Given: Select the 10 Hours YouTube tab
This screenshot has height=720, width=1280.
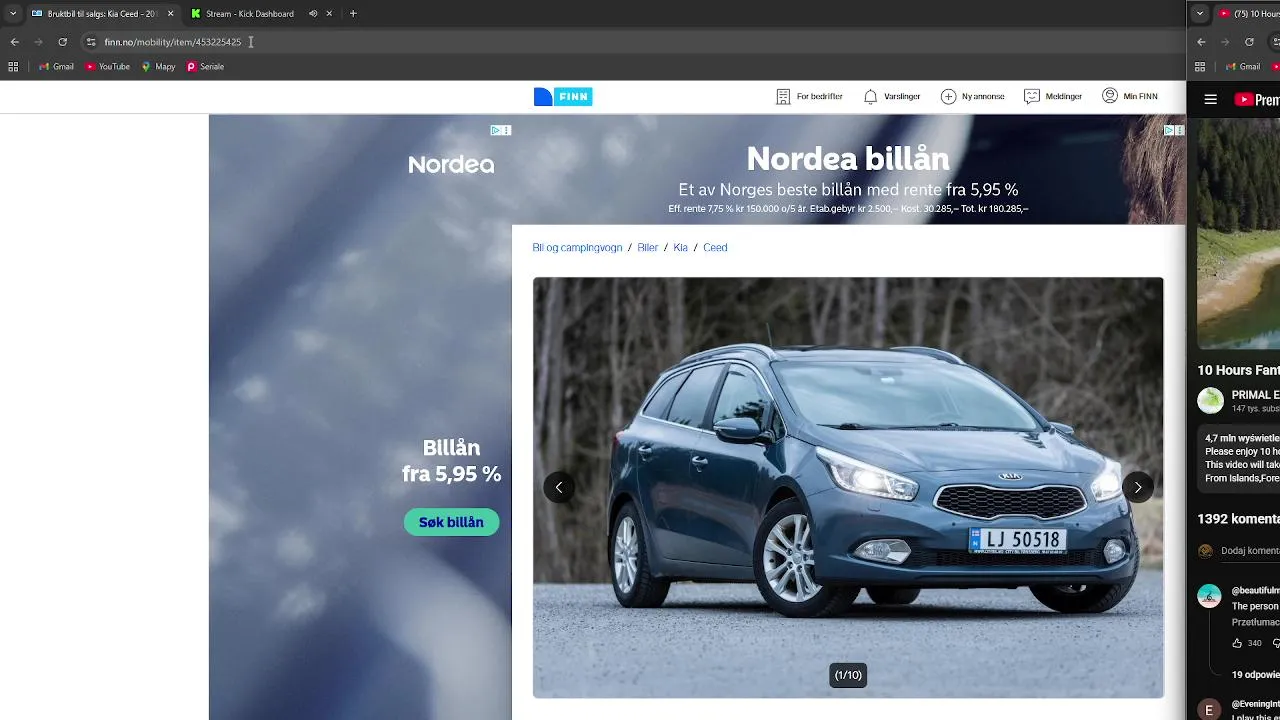Looking at the screenshot, I should (x=1246, y=14).
